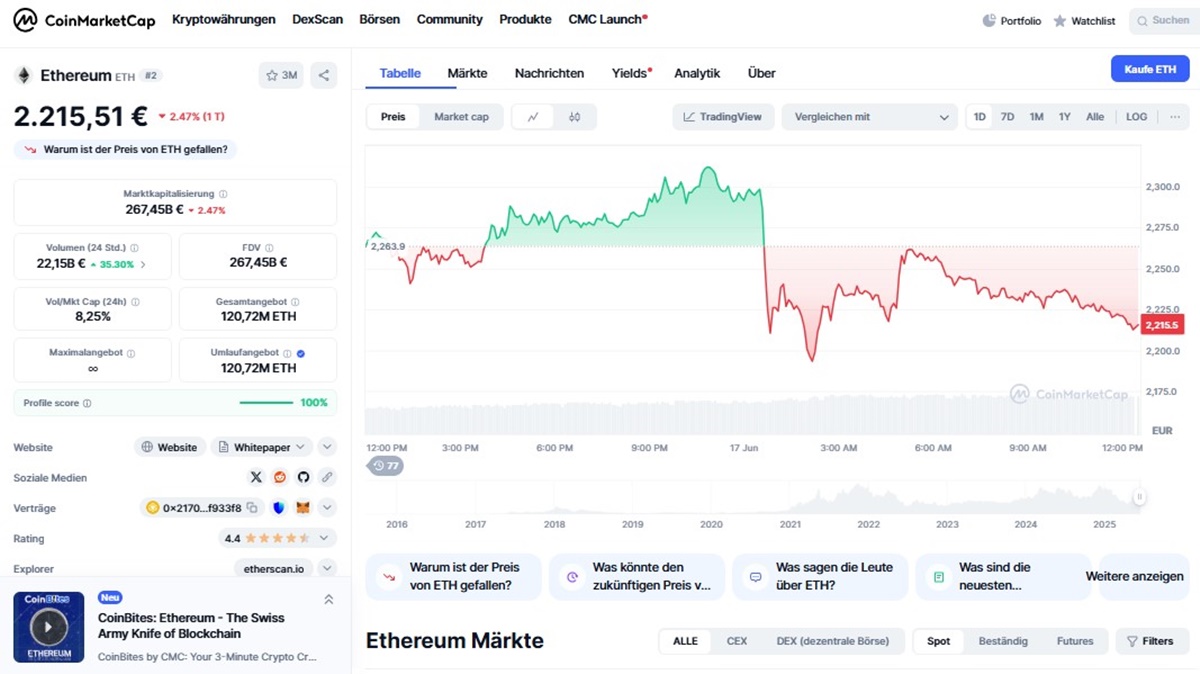Screen dimensions: 1200x674
Task: Toggle LOG scale on chart
Action: (1137, 117)
